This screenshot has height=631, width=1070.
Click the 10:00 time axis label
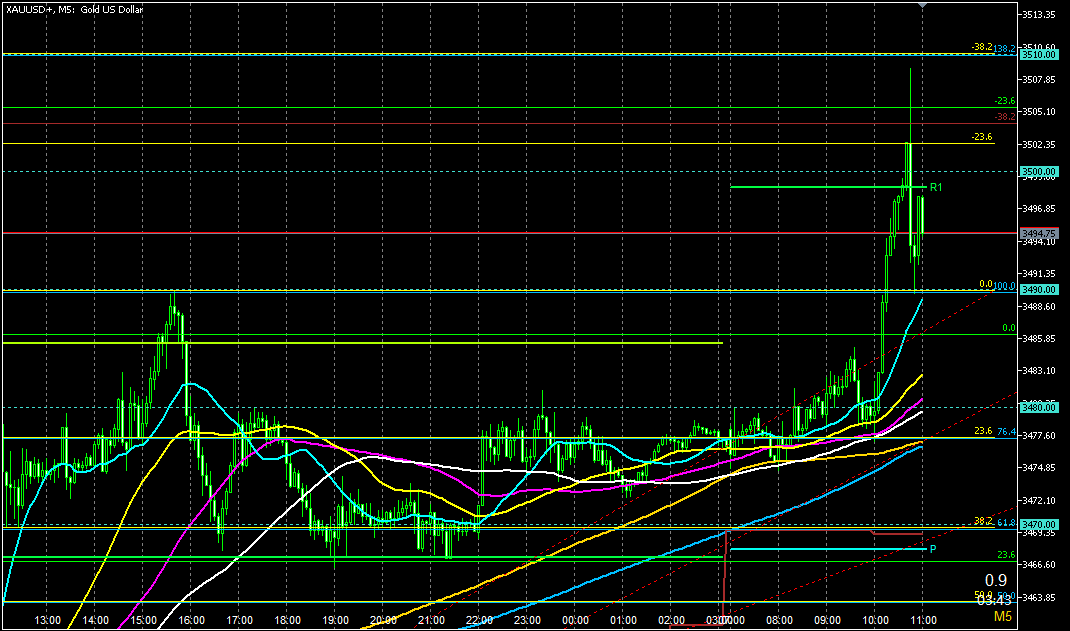pyautogui.click(x=876, y=620)
